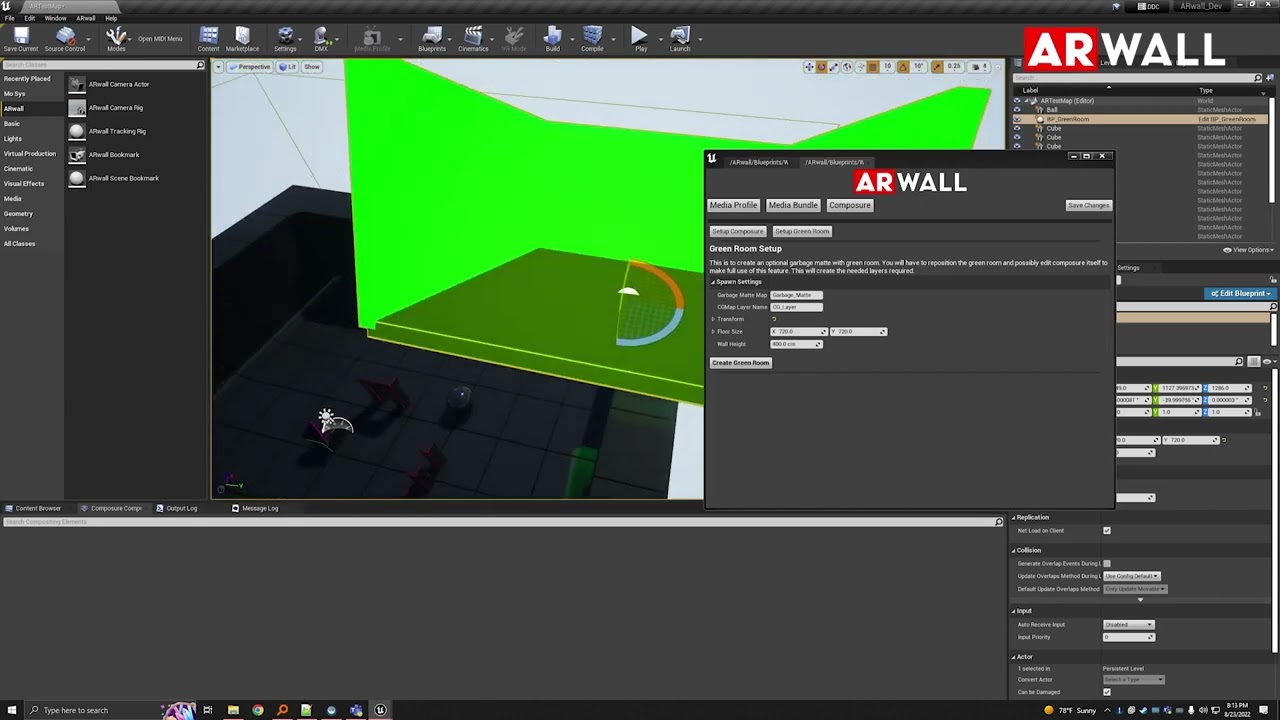The image size is (1280, 720).
Task: Click Create Green Room button
Action: (x=740, y=363)
